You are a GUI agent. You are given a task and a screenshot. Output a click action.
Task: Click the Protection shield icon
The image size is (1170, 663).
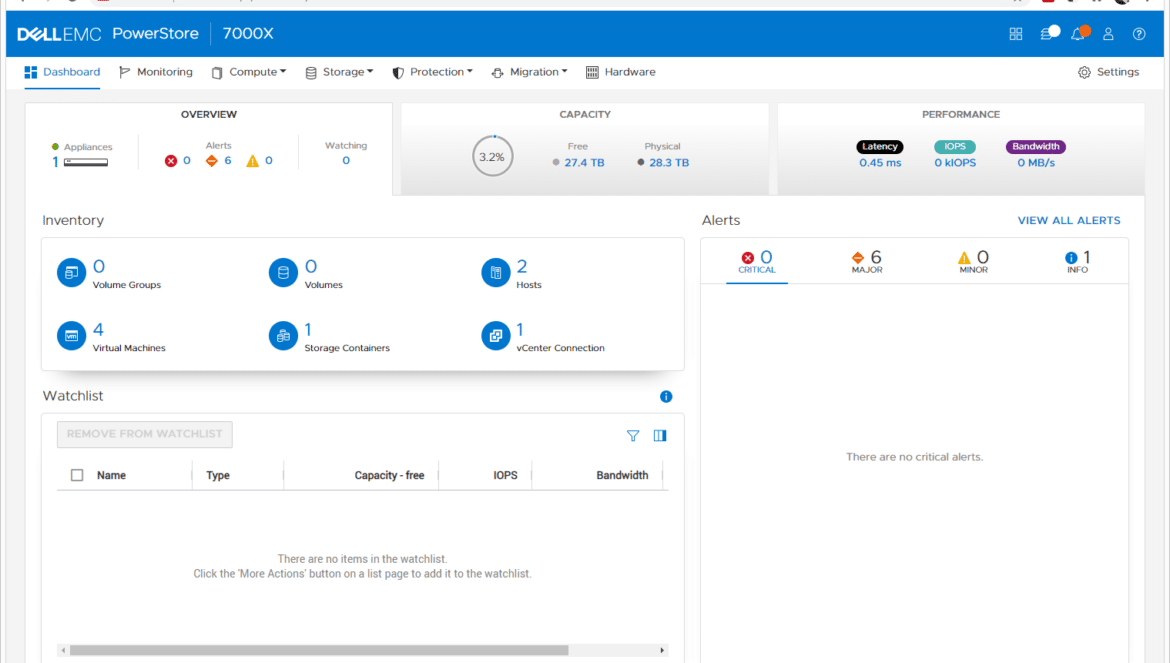[398, 72]
